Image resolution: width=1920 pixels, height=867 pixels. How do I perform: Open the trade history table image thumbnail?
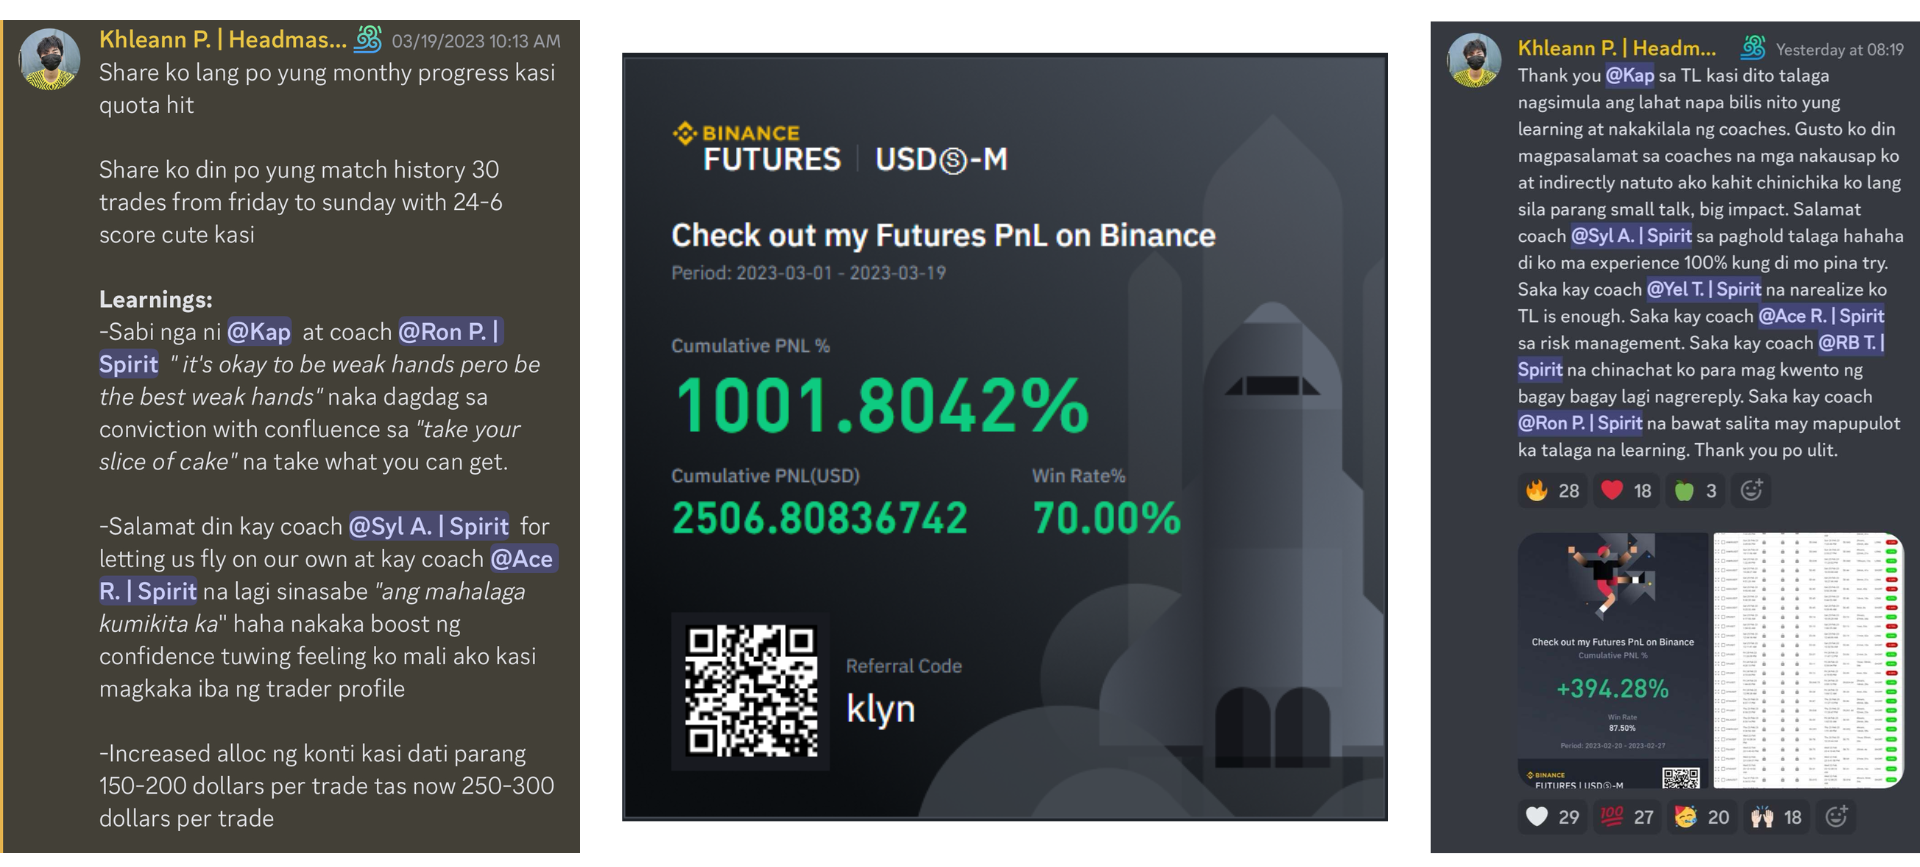tap(1808, 660)
